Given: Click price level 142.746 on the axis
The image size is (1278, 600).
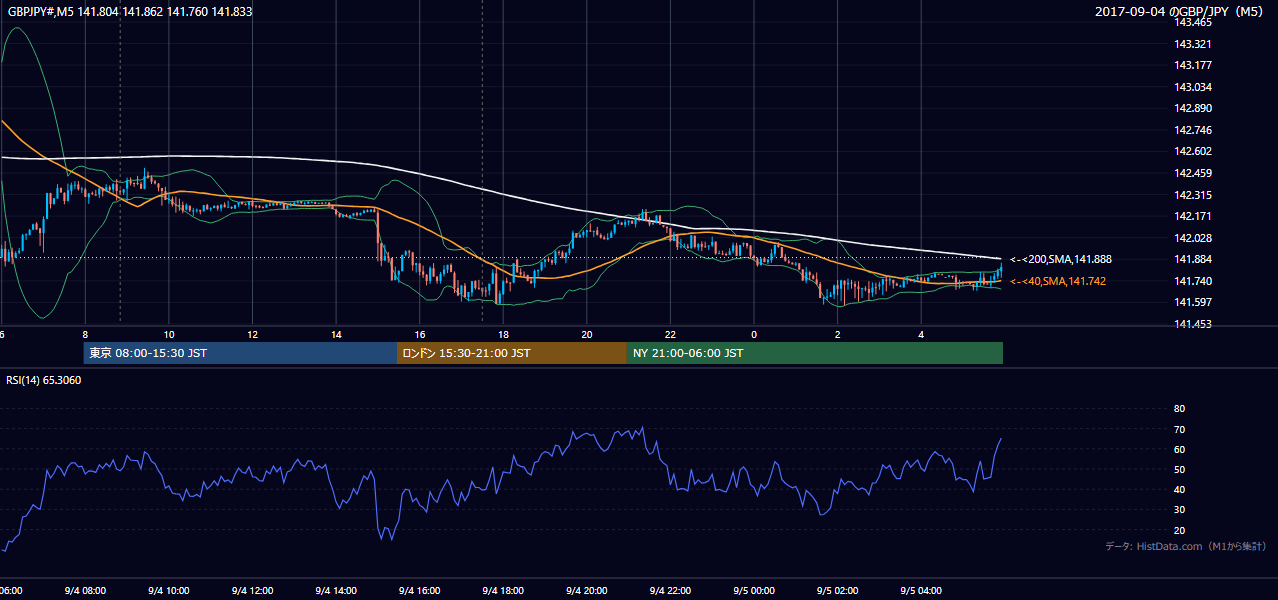Looking at the screenshot, I should pyautogui.click(x=1192, y=130).
